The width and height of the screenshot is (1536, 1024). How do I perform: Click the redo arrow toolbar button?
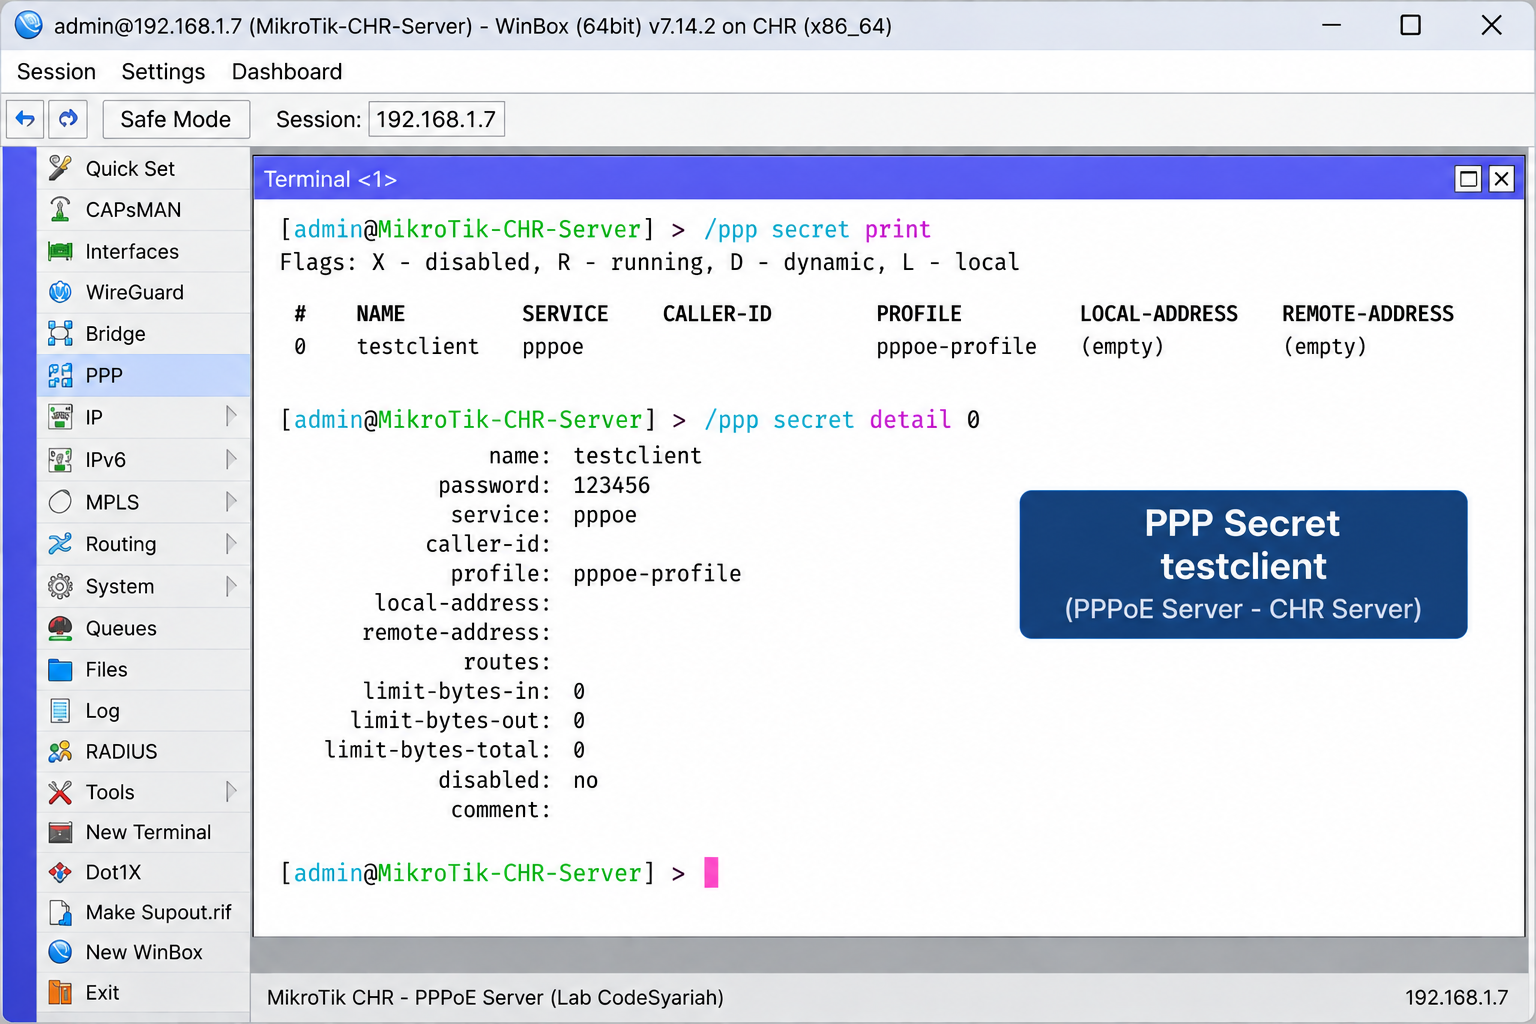68,119
